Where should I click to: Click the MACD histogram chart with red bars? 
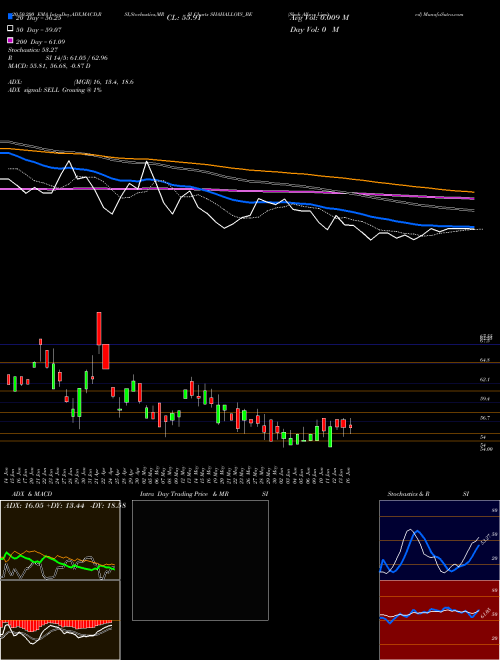point(60,620)
